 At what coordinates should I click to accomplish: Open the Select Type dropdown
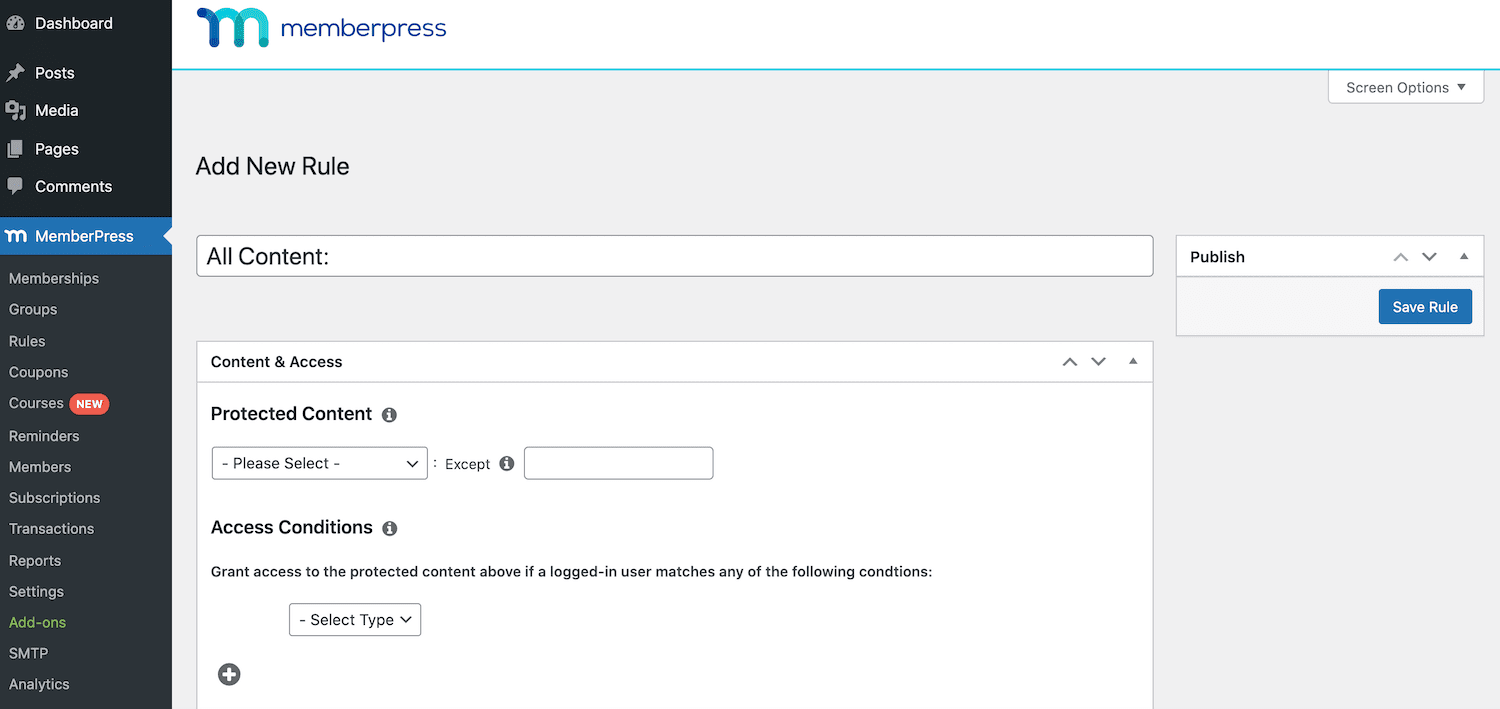click(x=355, y=620)
